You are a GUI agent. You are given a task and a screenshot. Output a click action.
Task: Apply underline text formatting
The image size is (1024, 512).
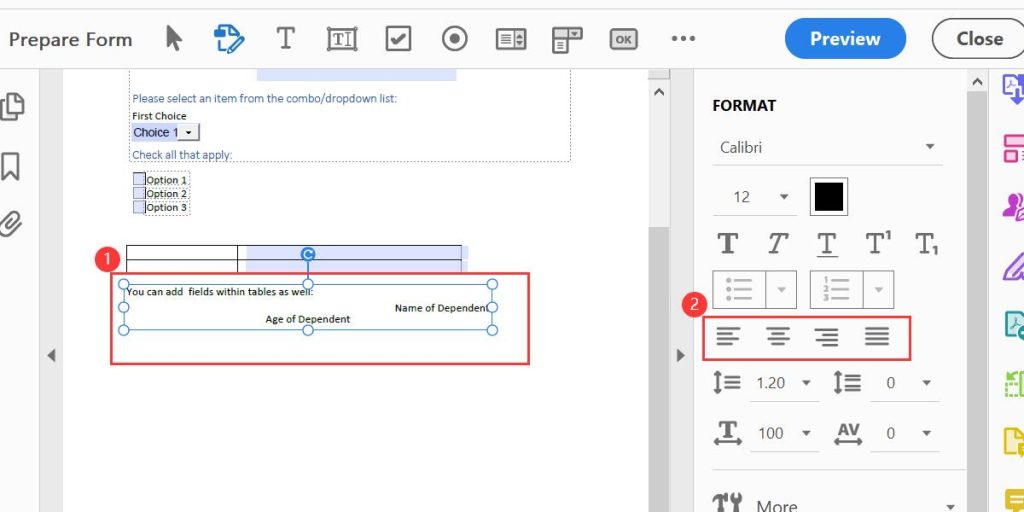[x=827, y=244]
